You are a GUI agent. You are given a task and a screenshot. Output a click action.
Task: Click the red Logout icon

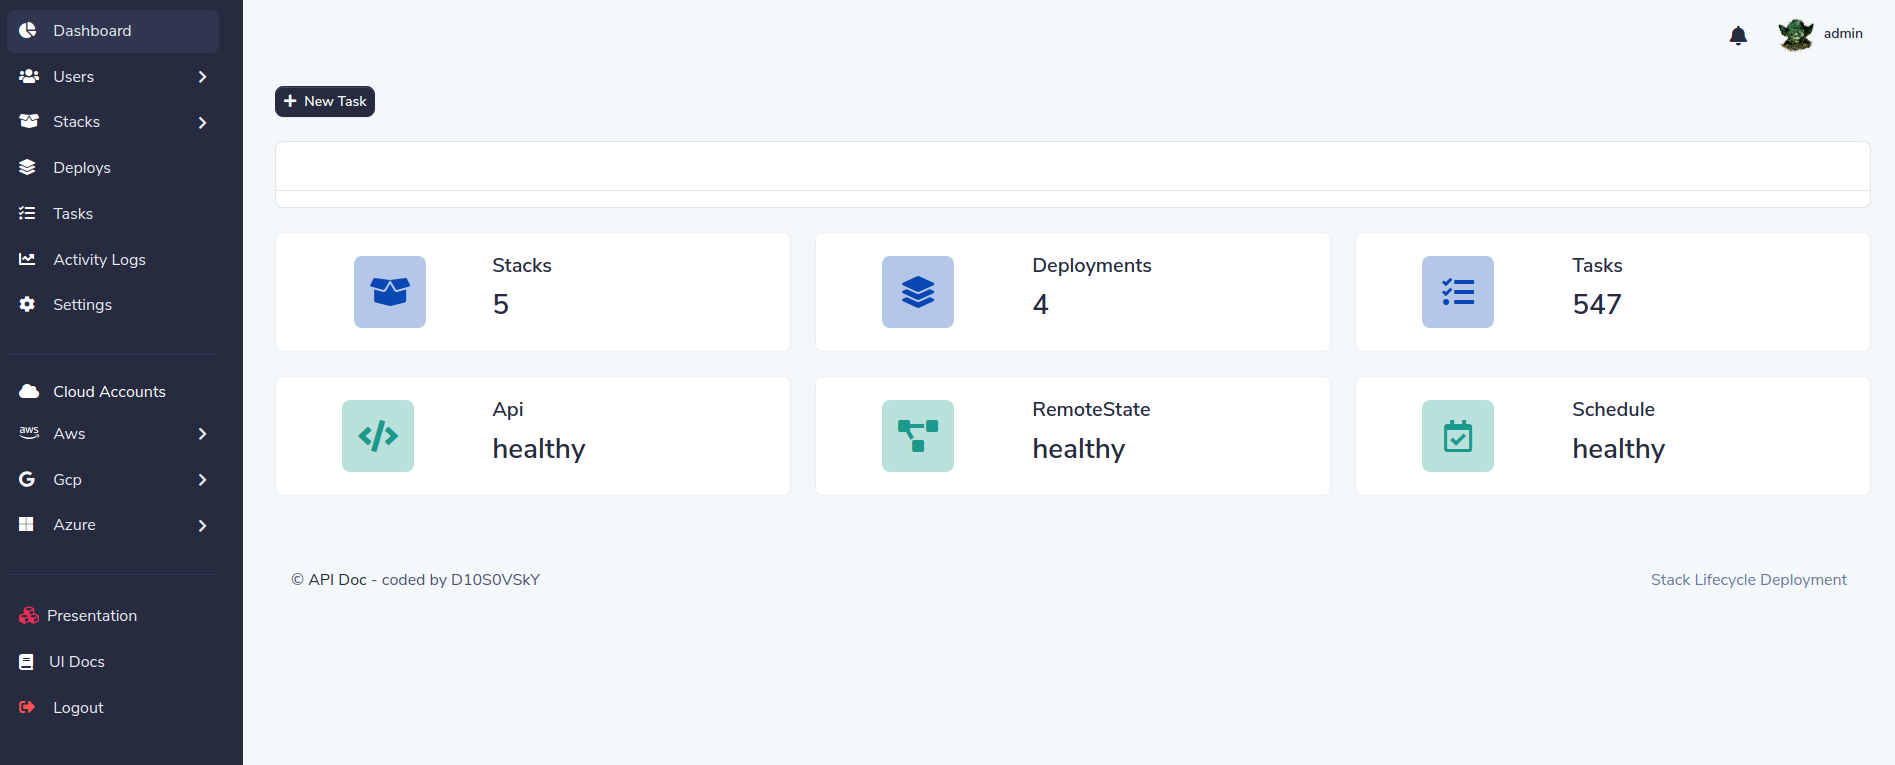pyautogui.click(x=28, y=707)
